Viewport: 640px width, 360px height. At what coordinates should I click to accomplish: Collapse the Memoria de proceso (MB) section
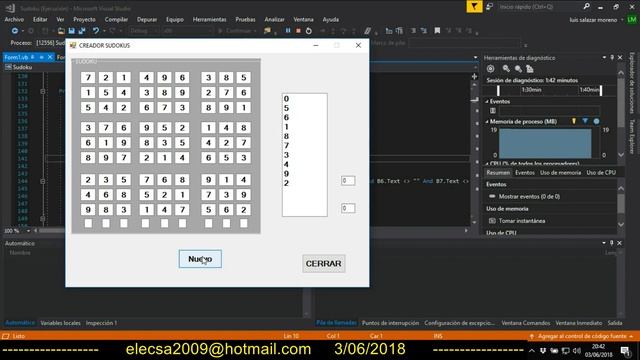click(x=487, y=122)
